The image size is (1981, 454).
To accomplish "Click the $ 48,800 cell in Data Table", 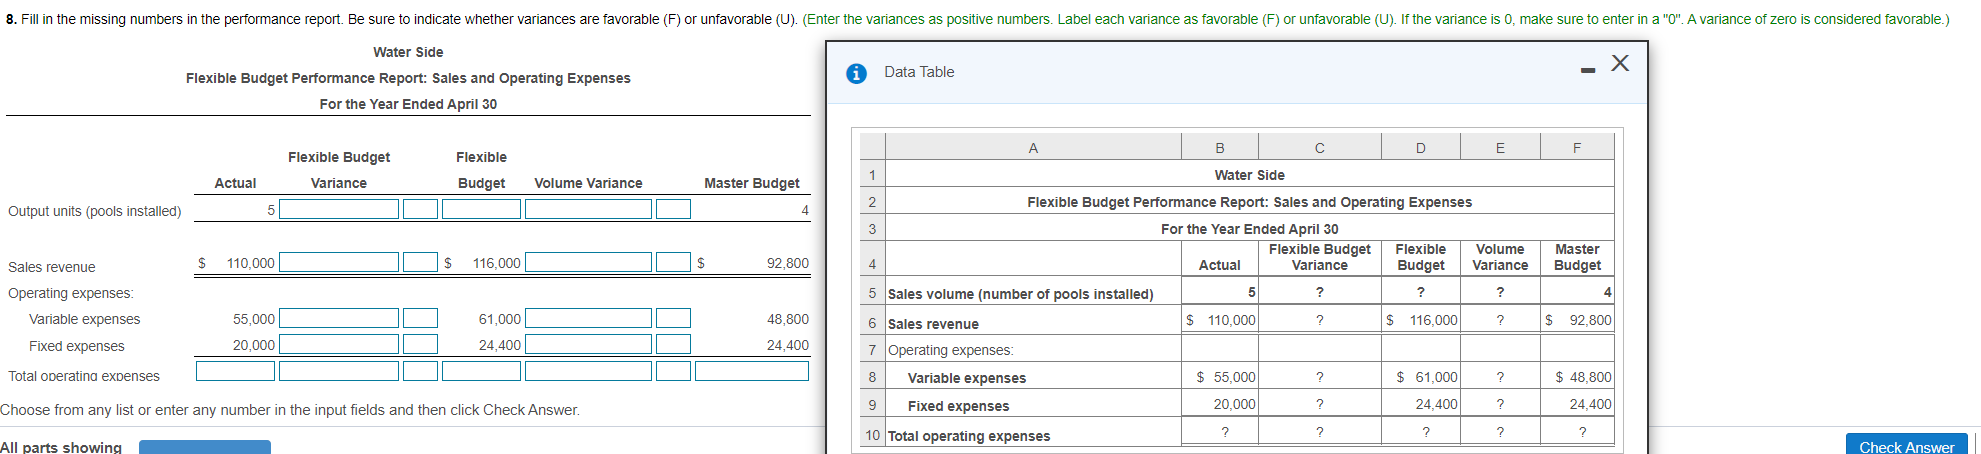I will tap(1577, 377).
